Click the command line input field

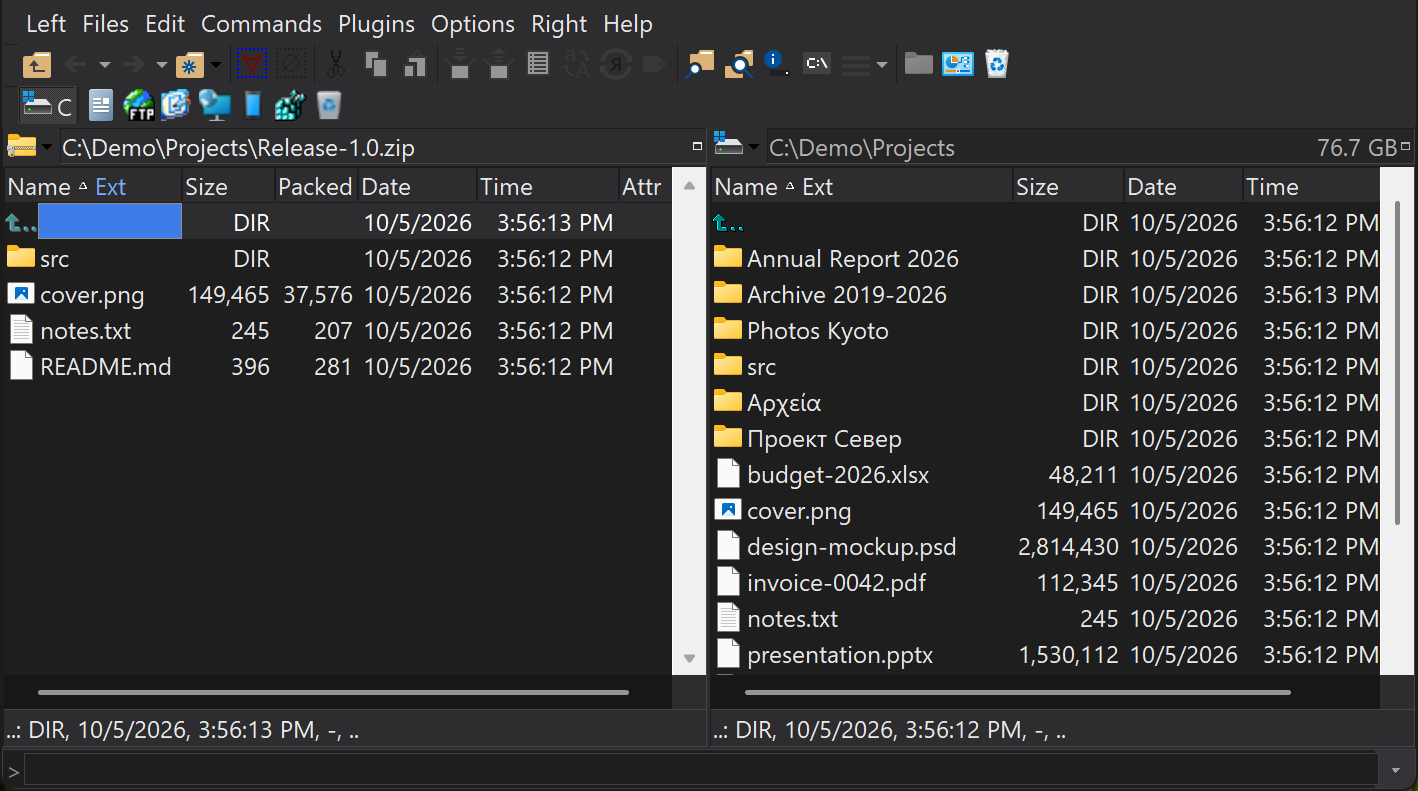(x=700, y=771)
